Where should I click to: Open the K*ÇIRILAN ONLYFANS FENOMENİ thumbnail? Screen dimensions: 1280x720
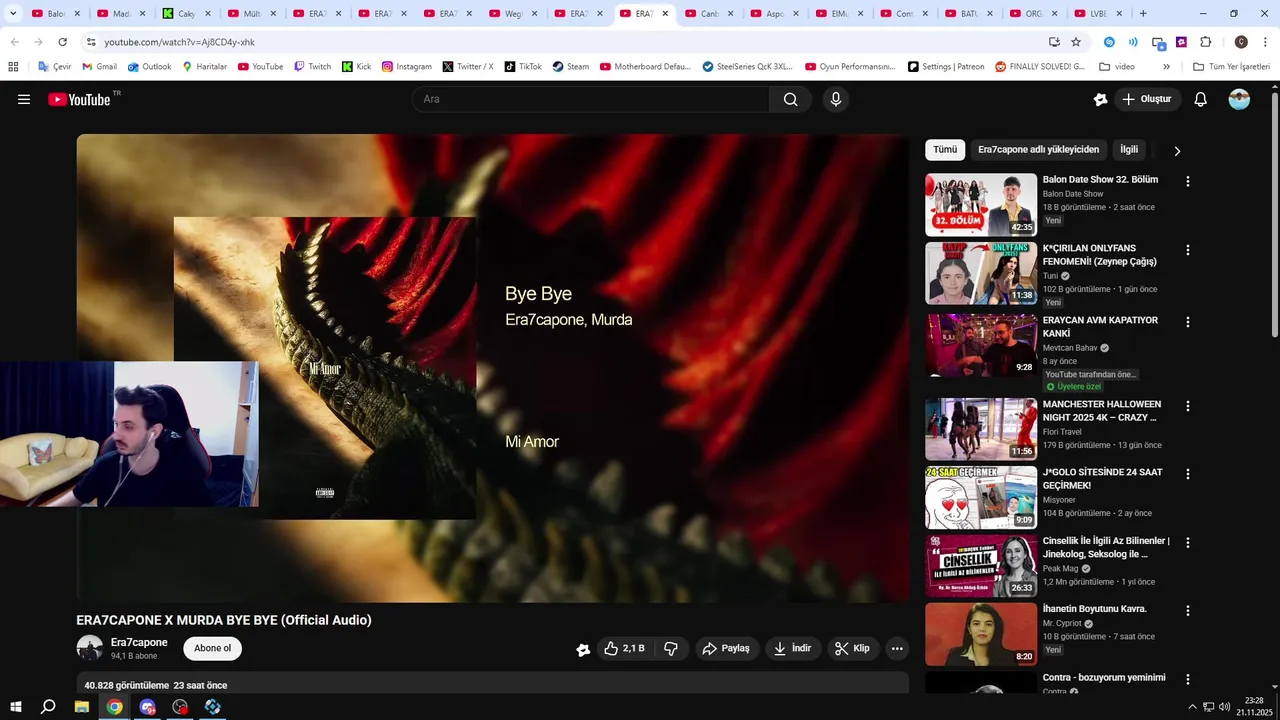pyautogui.click(x=981, y=273)
